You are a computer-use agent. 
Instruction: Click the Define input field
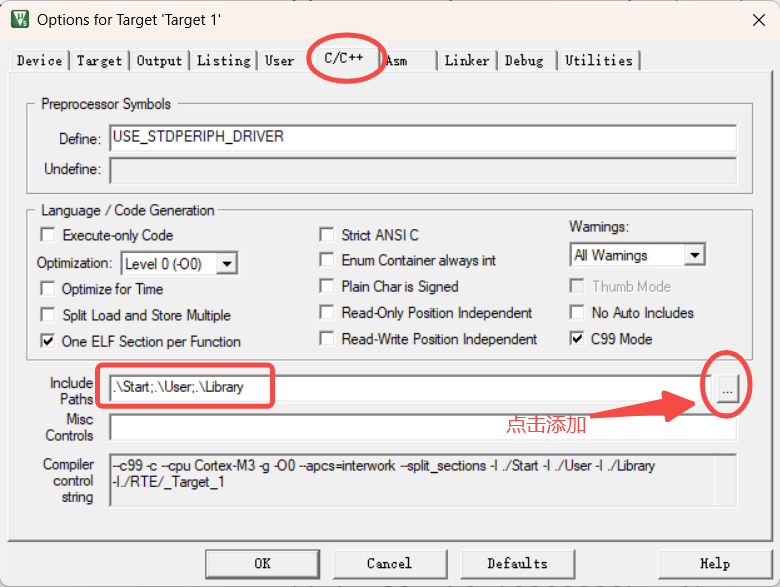pyautogui.click(x=423, y=138)
